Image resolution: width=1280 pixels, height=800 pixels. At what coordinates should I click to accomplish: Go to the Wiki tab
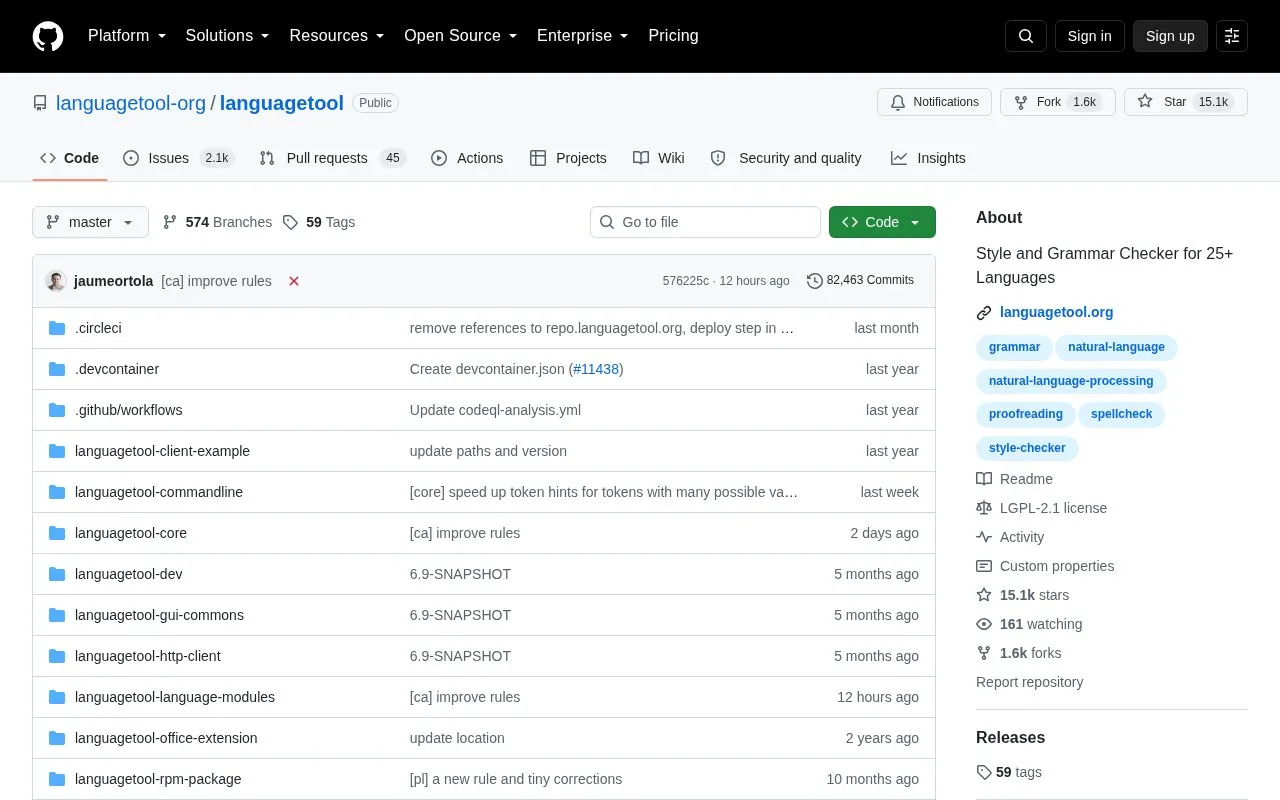pyautogui.click(x=659, y=158)
